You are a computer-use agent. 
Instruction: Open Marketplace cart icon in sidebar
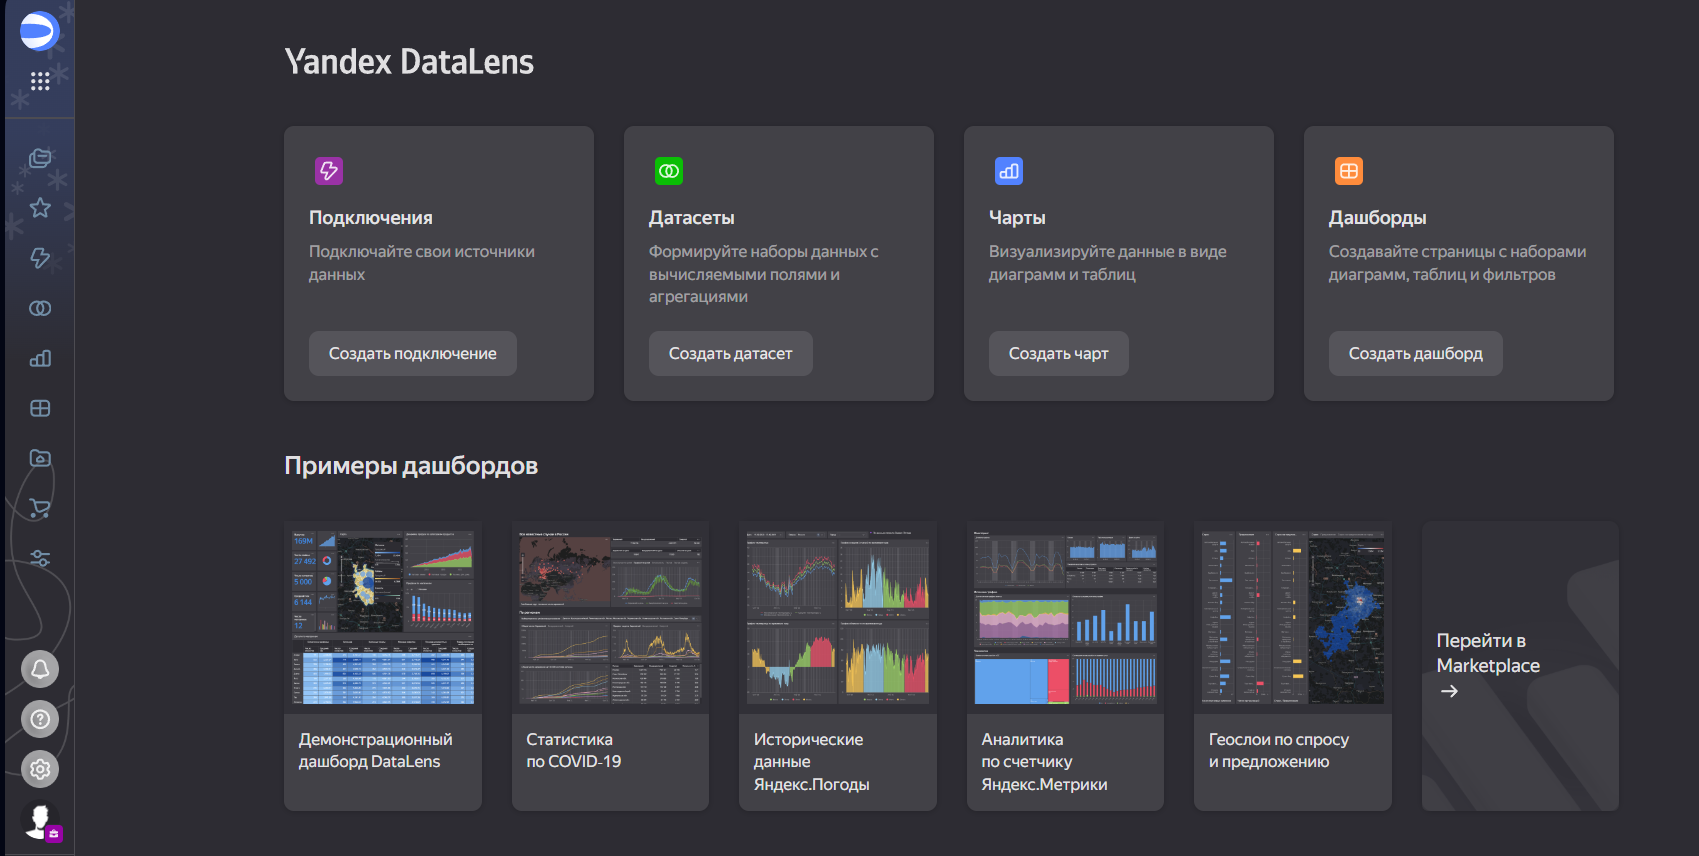(x=40, y=508)
